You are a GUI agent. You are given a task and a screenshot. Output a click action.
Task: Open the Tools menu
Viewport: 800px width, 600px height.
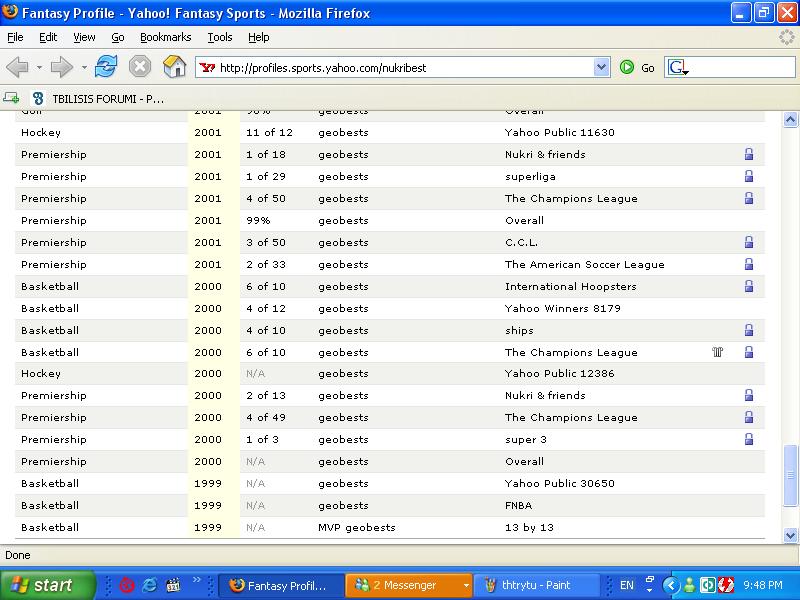(220, 37)
